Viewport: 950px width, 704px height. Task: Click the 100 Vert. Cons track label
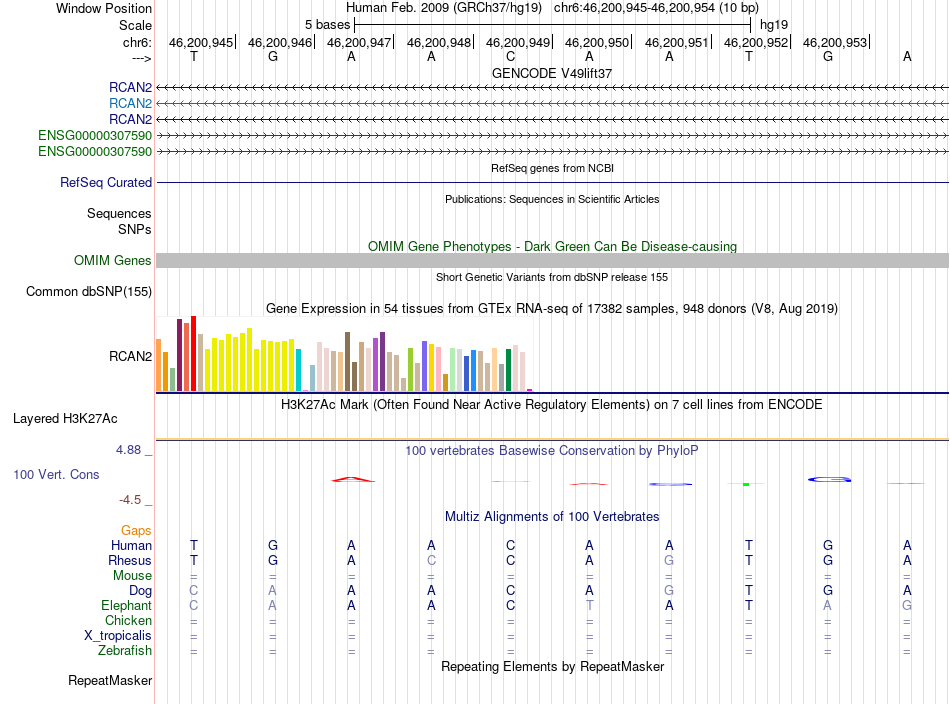[x=56, y=474]
